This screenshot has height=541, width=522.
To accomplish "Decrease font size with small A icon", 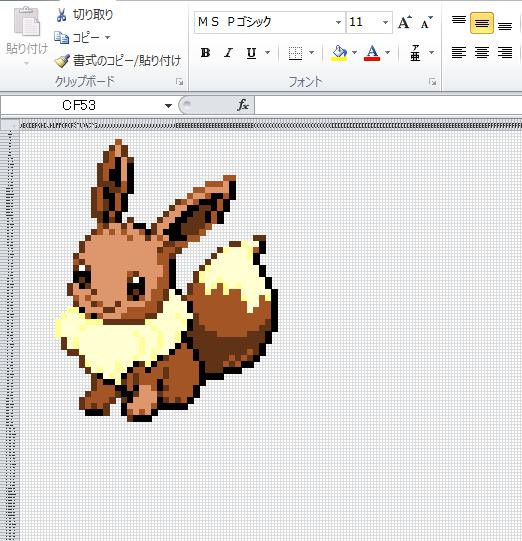I will coord(426,23).
